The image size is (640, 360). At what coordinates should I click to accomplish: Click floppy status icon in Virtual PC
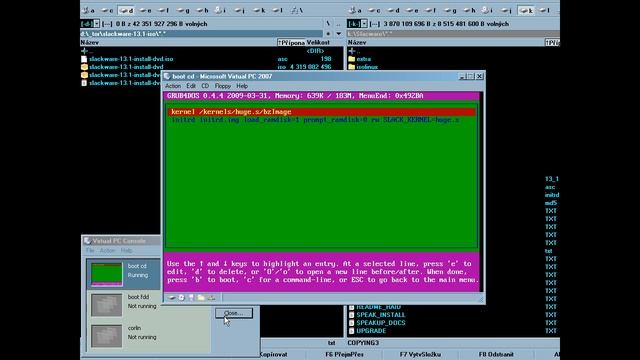point(191,298)
